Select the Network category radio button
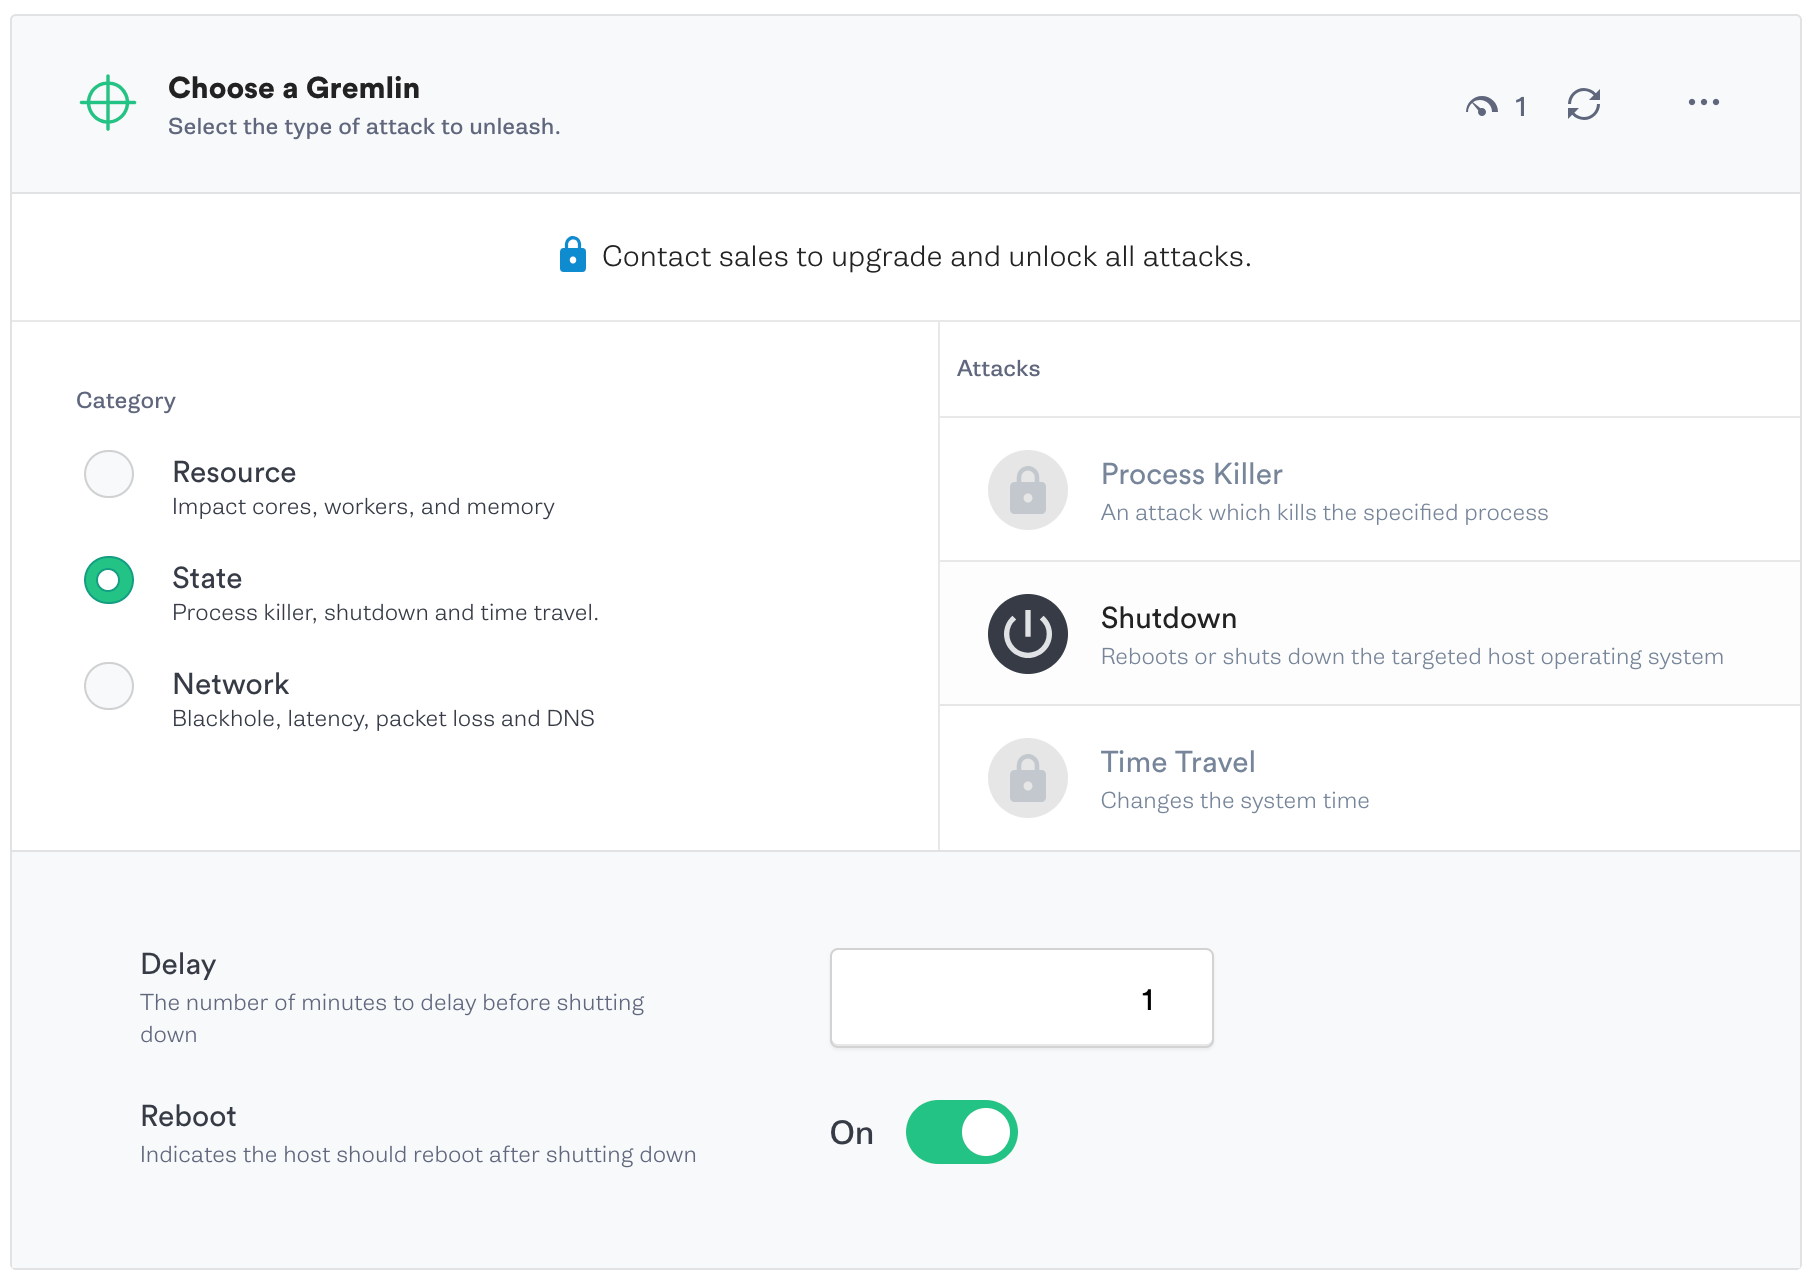The height and width of the screenshot is (1282, 1810). 109,686
